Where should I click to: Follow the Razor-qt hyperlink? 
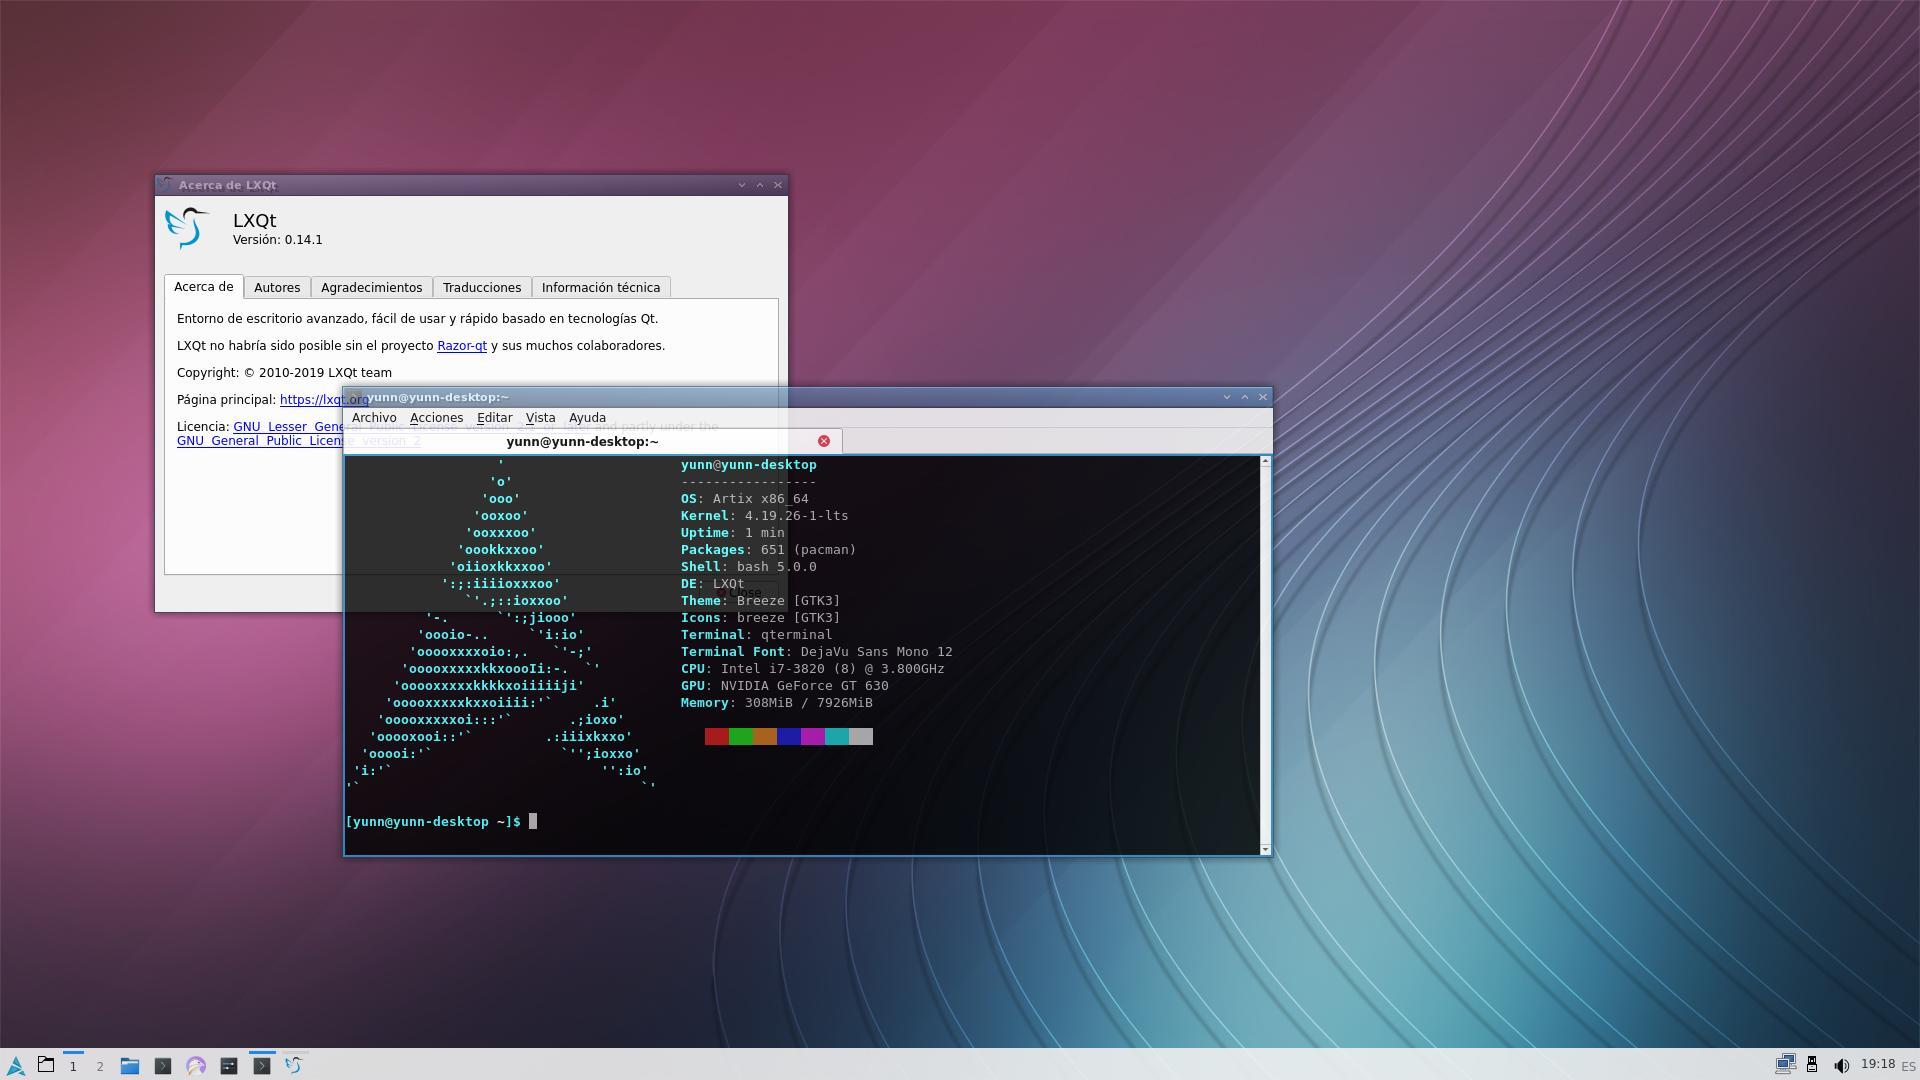pos(461,345)
